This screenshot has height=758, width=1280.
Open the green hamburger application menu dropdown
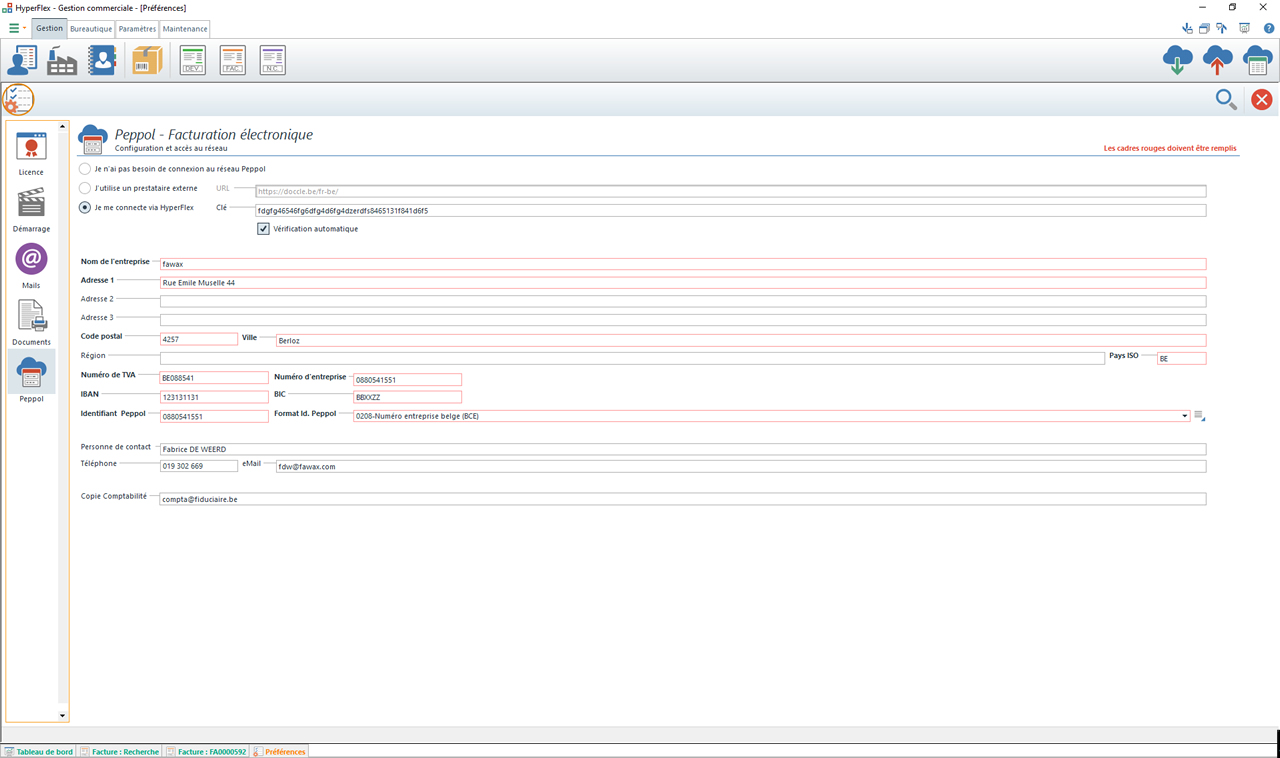[x=17, y=28]
